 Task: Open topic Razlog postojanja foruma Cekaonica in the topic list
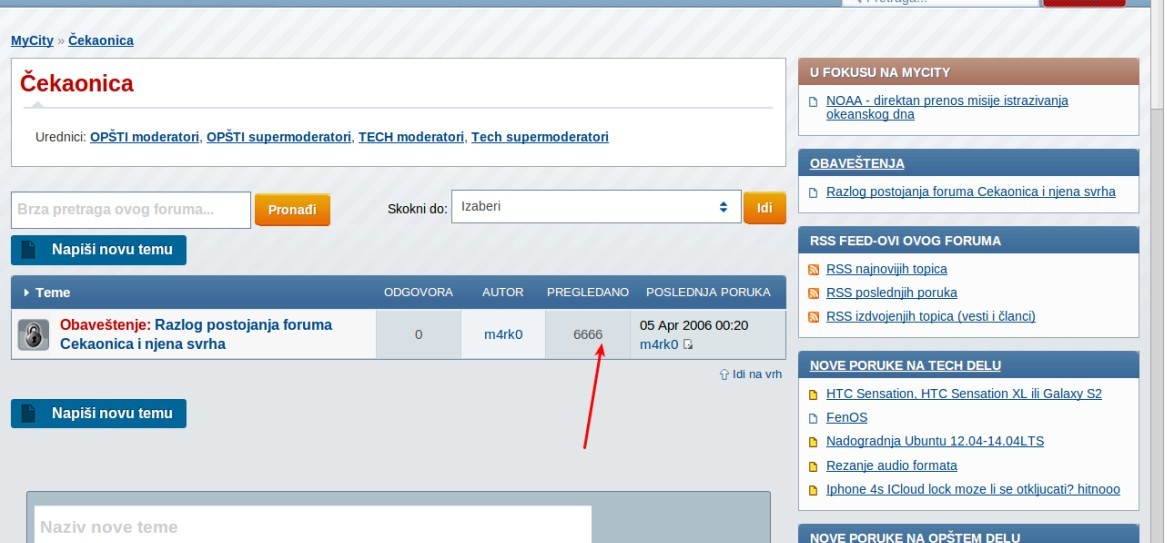click(x=196, y=335)
